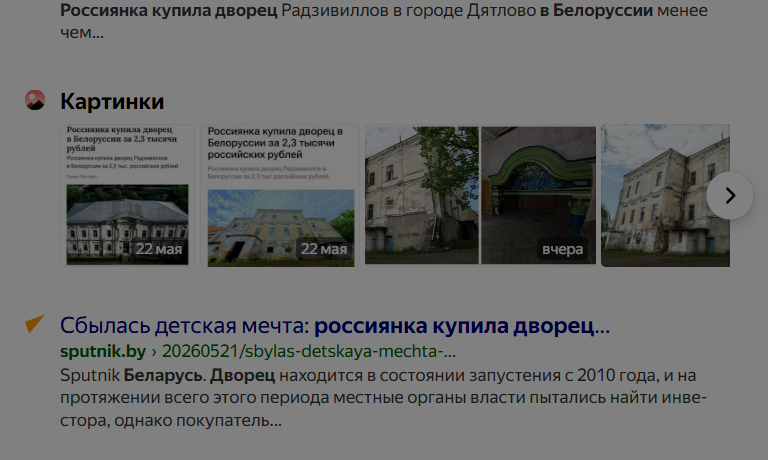Open first thumbnail dated 22 мая with grey-roofed palace
This screenshot has height=460, width=768.
point(127,195)
